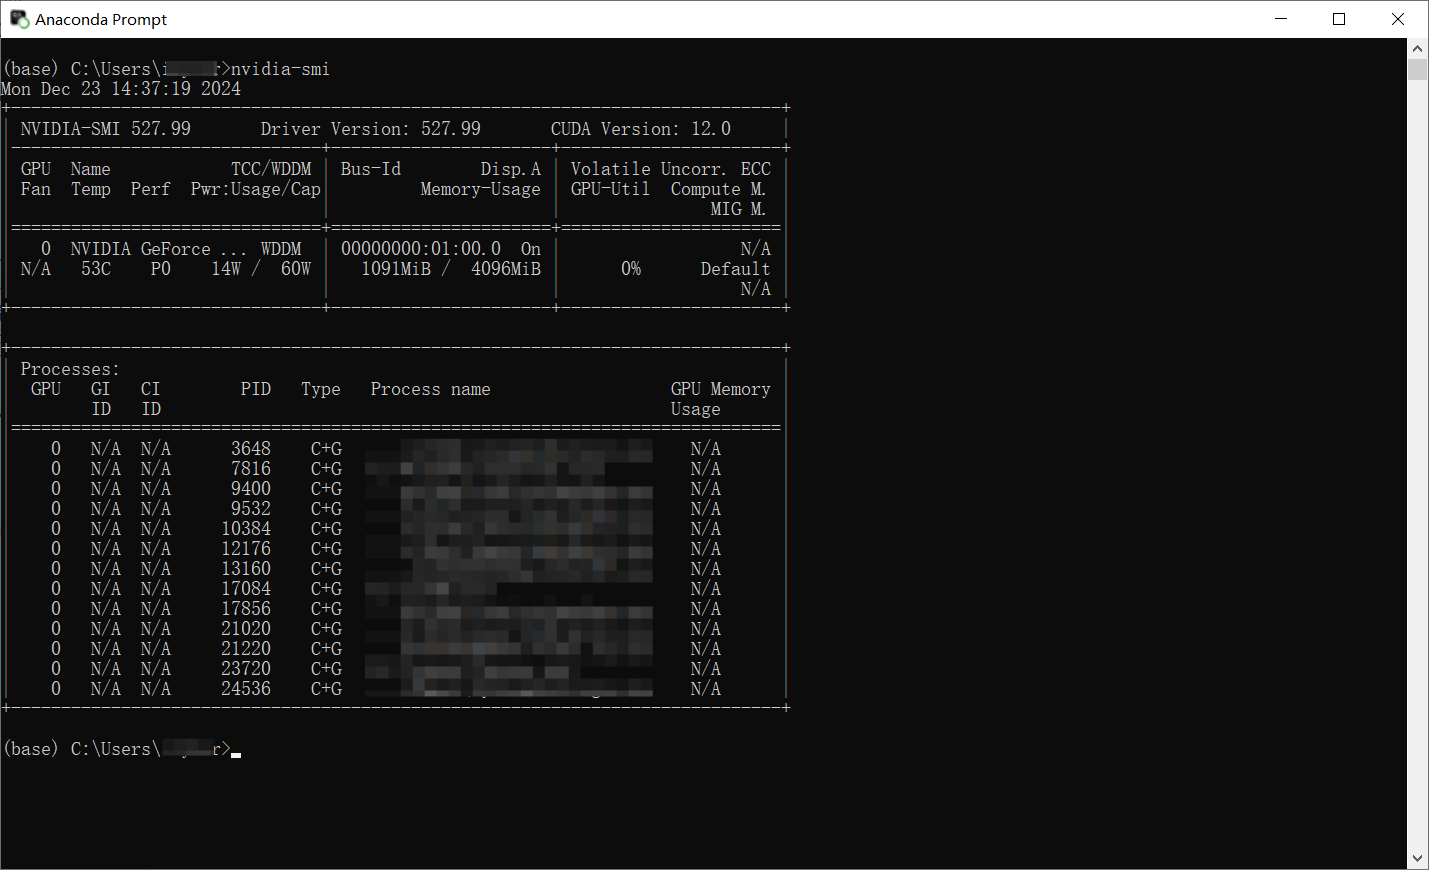Screen dimensions: 1429x870
Task: Click the 'PID' column header
Action: point(256,389)
